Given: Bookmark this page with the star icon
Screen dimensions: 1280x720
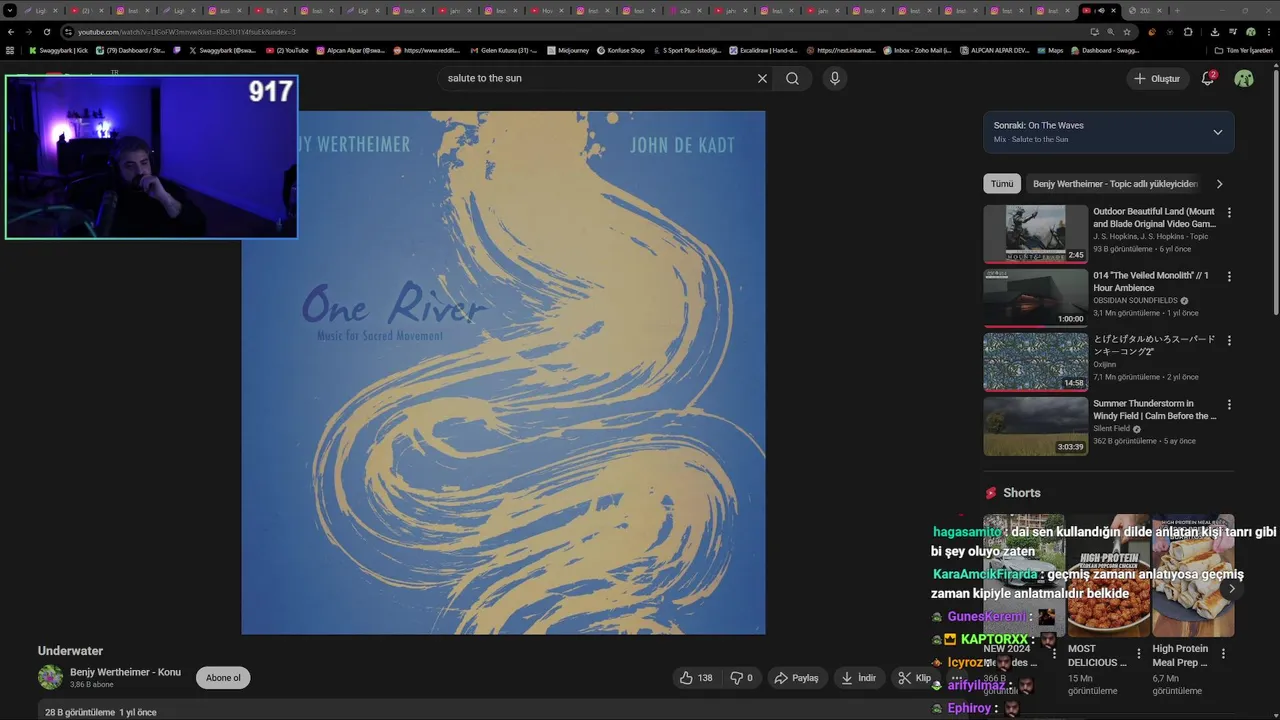Looking at the screenshot, I should [x=1127, y=32].
